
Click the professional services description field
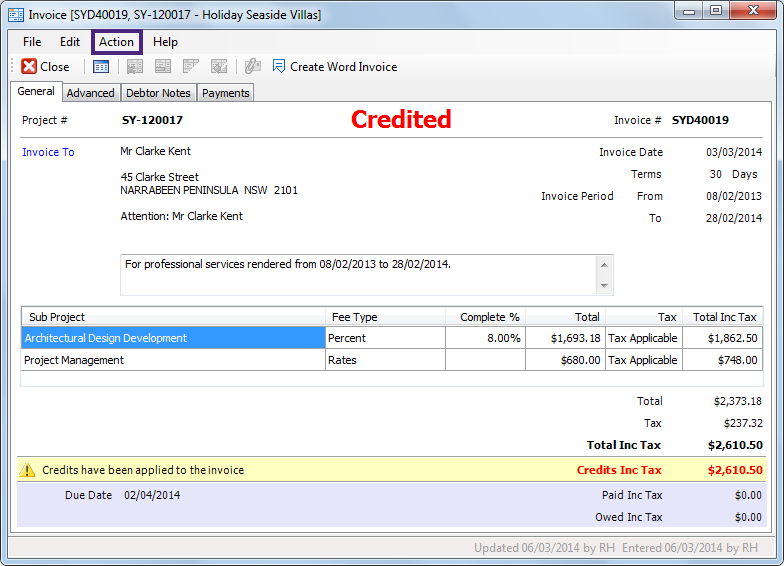click(x=358, y=274)
